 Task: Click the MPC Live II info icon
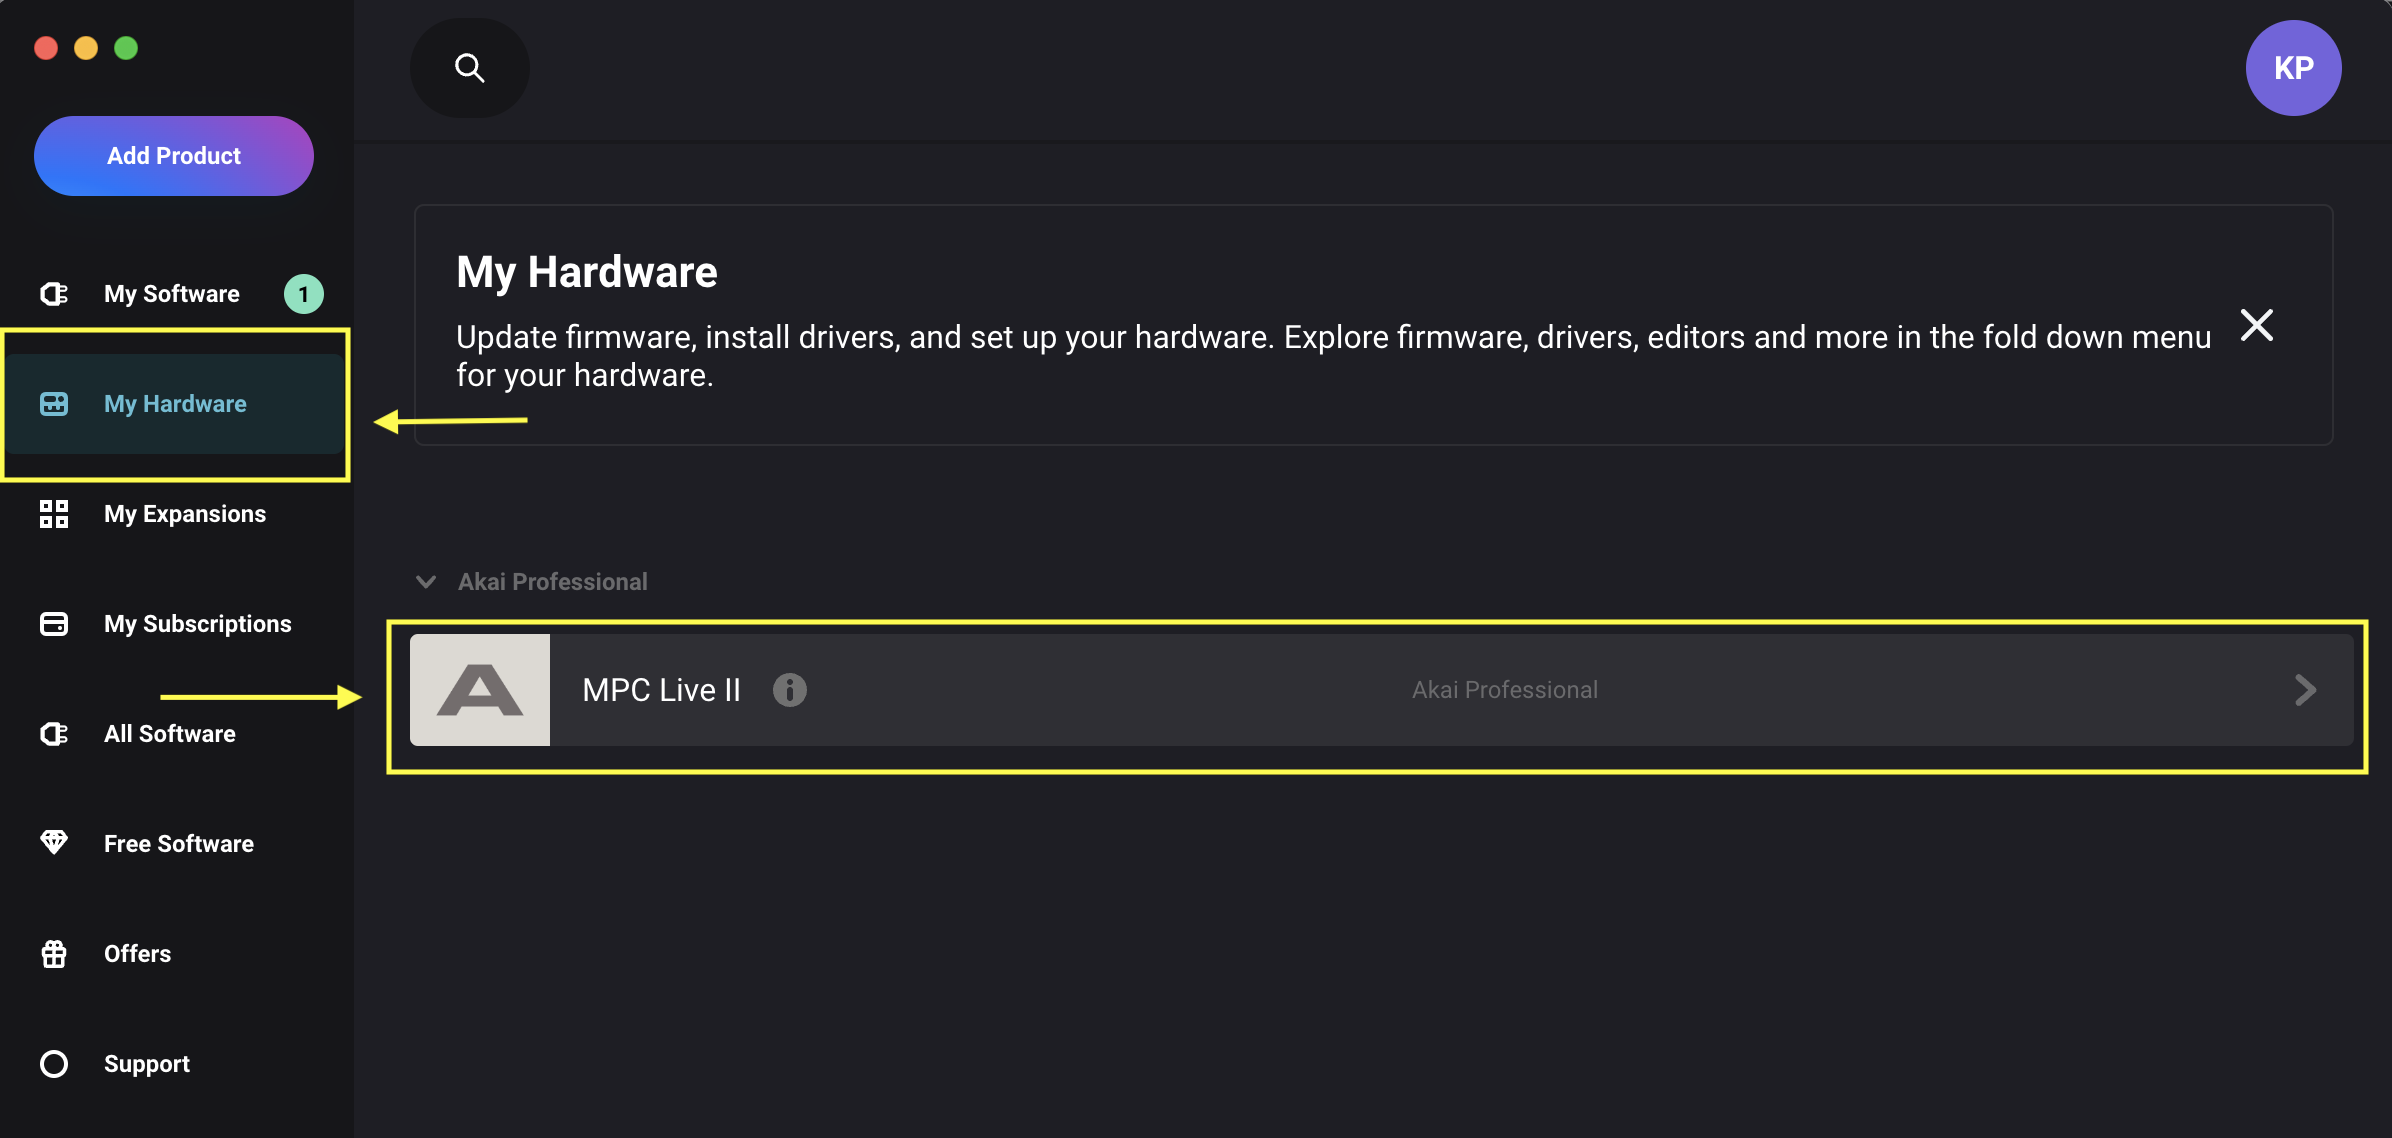789,690
